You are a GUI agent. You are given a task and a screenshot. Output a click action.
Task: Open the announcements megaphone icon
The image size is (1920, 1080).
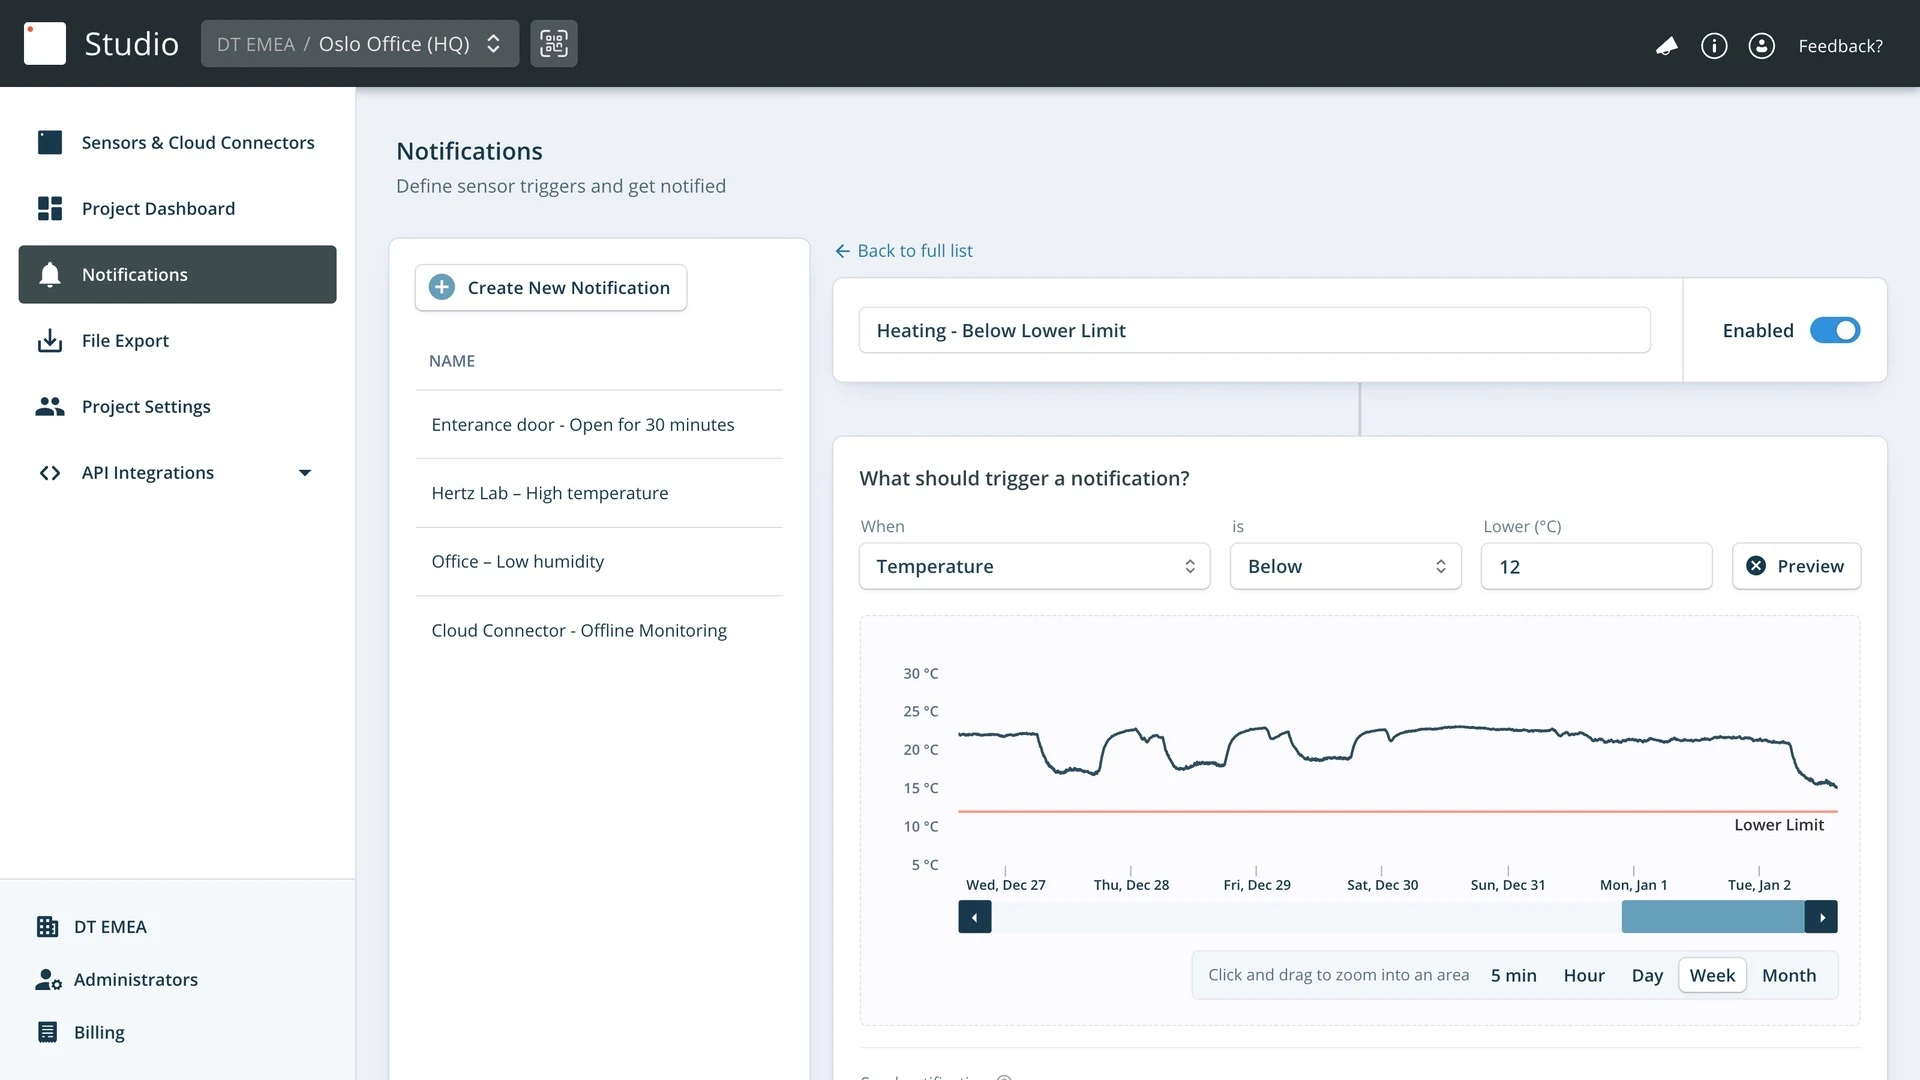coord(1666,46)
